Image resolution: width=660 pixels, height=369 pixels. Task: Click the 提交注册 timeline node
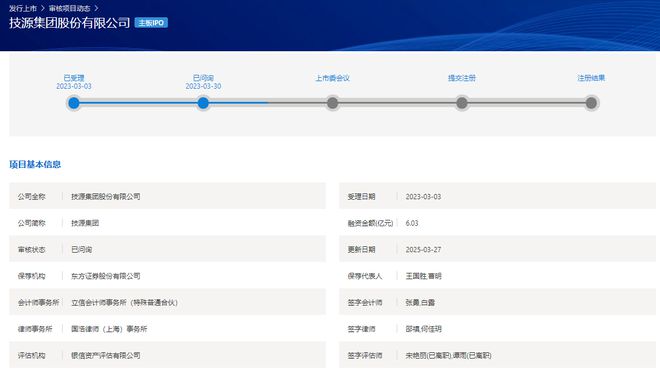coord(462,103)
